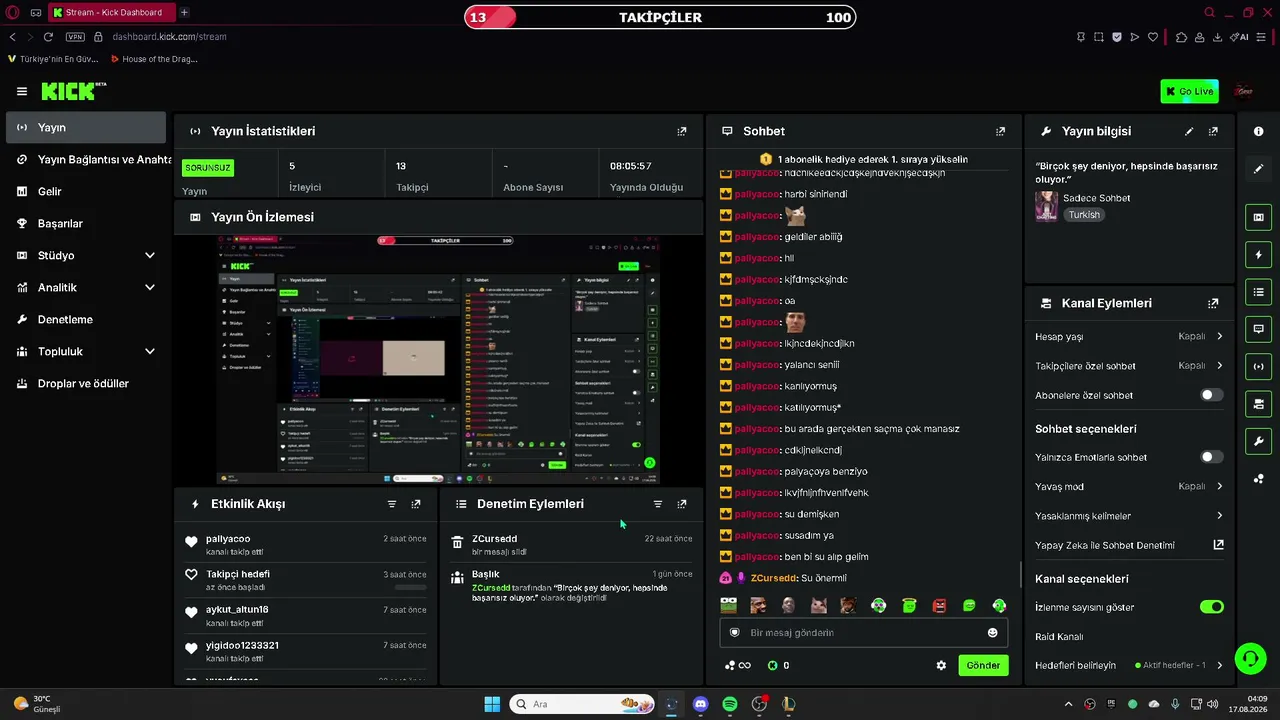Click the profile avatar in top bar
The width and height of the screenshot is (1280, 720).
pos(1244,91)
